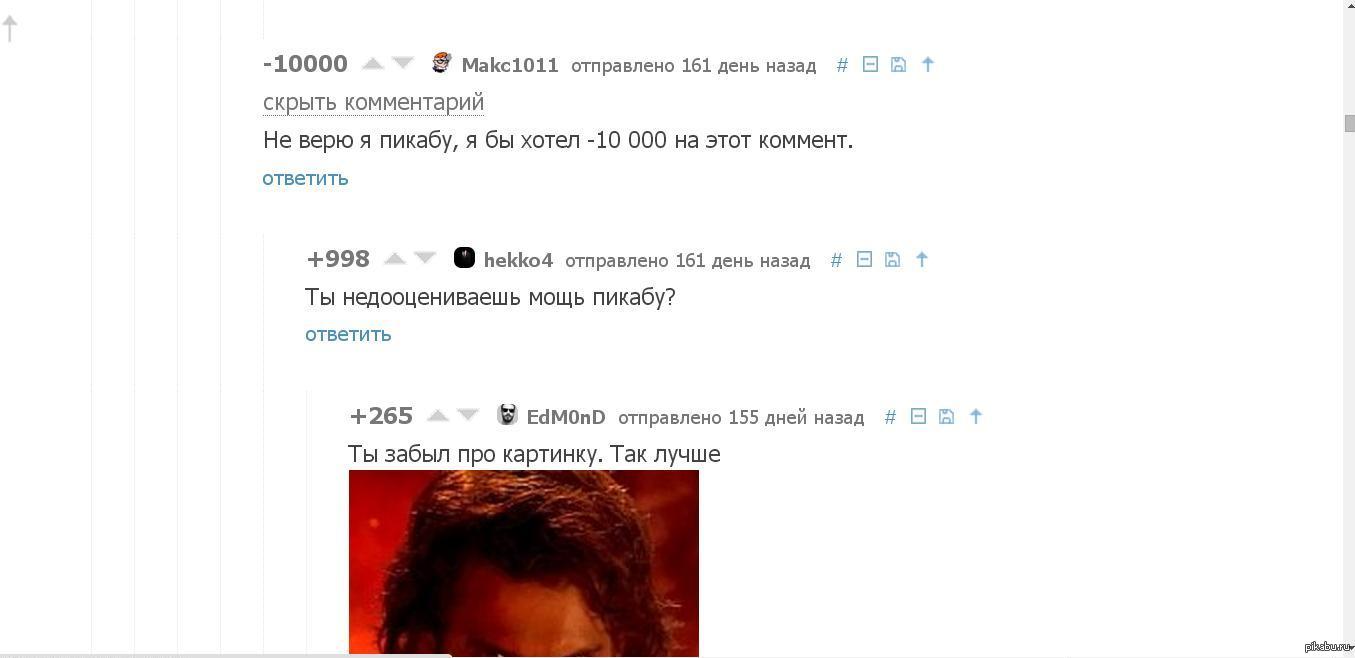
Task: Reply to the Makc1011 comment via ответить
Action: tap(305, 178)
